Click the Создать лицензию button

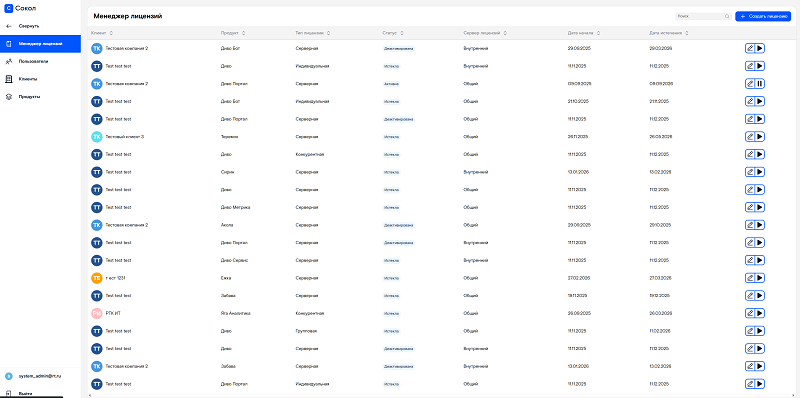coord(763,16)
